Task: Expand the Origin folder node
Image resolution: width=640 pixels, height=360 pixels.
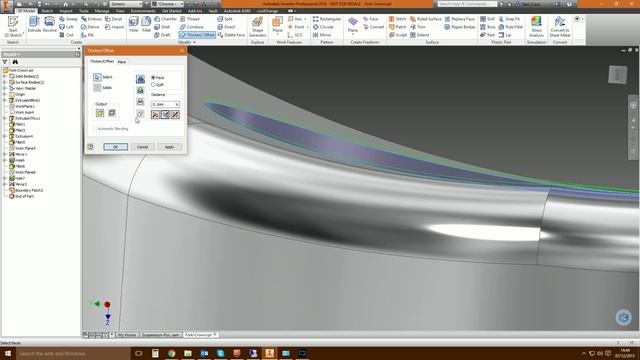Action: pyautogui.click(x=5, y=94)
